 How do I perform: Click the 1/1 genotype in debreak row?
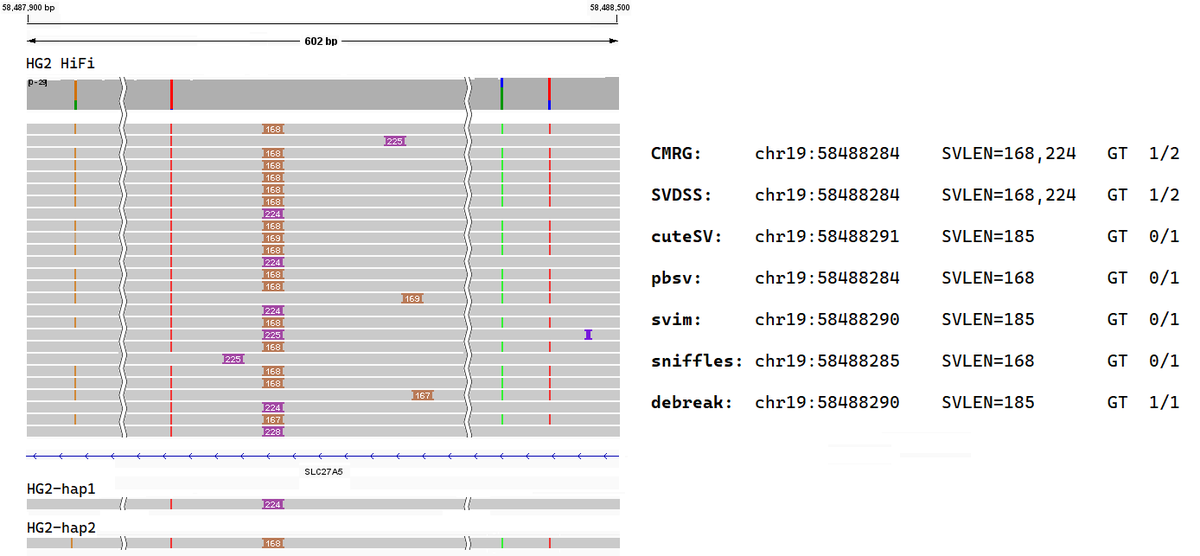[1165, 403]
